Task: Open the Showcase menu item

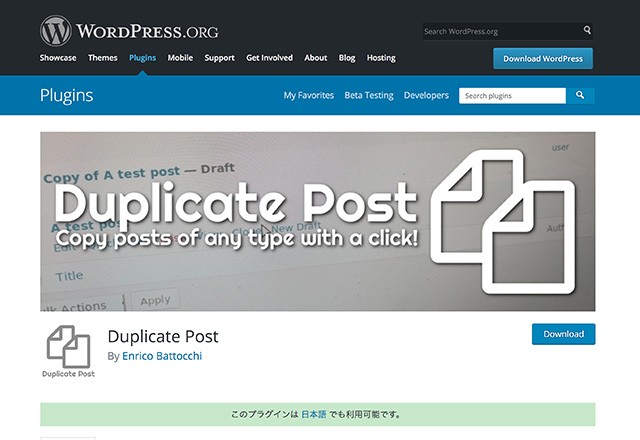Action: (x=58, y=58)
